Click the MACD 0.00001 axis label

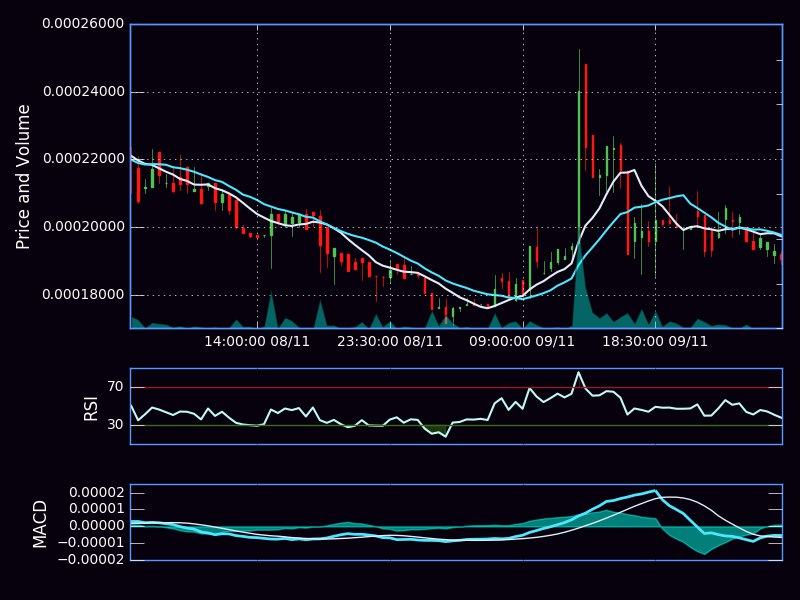[96, 509]
